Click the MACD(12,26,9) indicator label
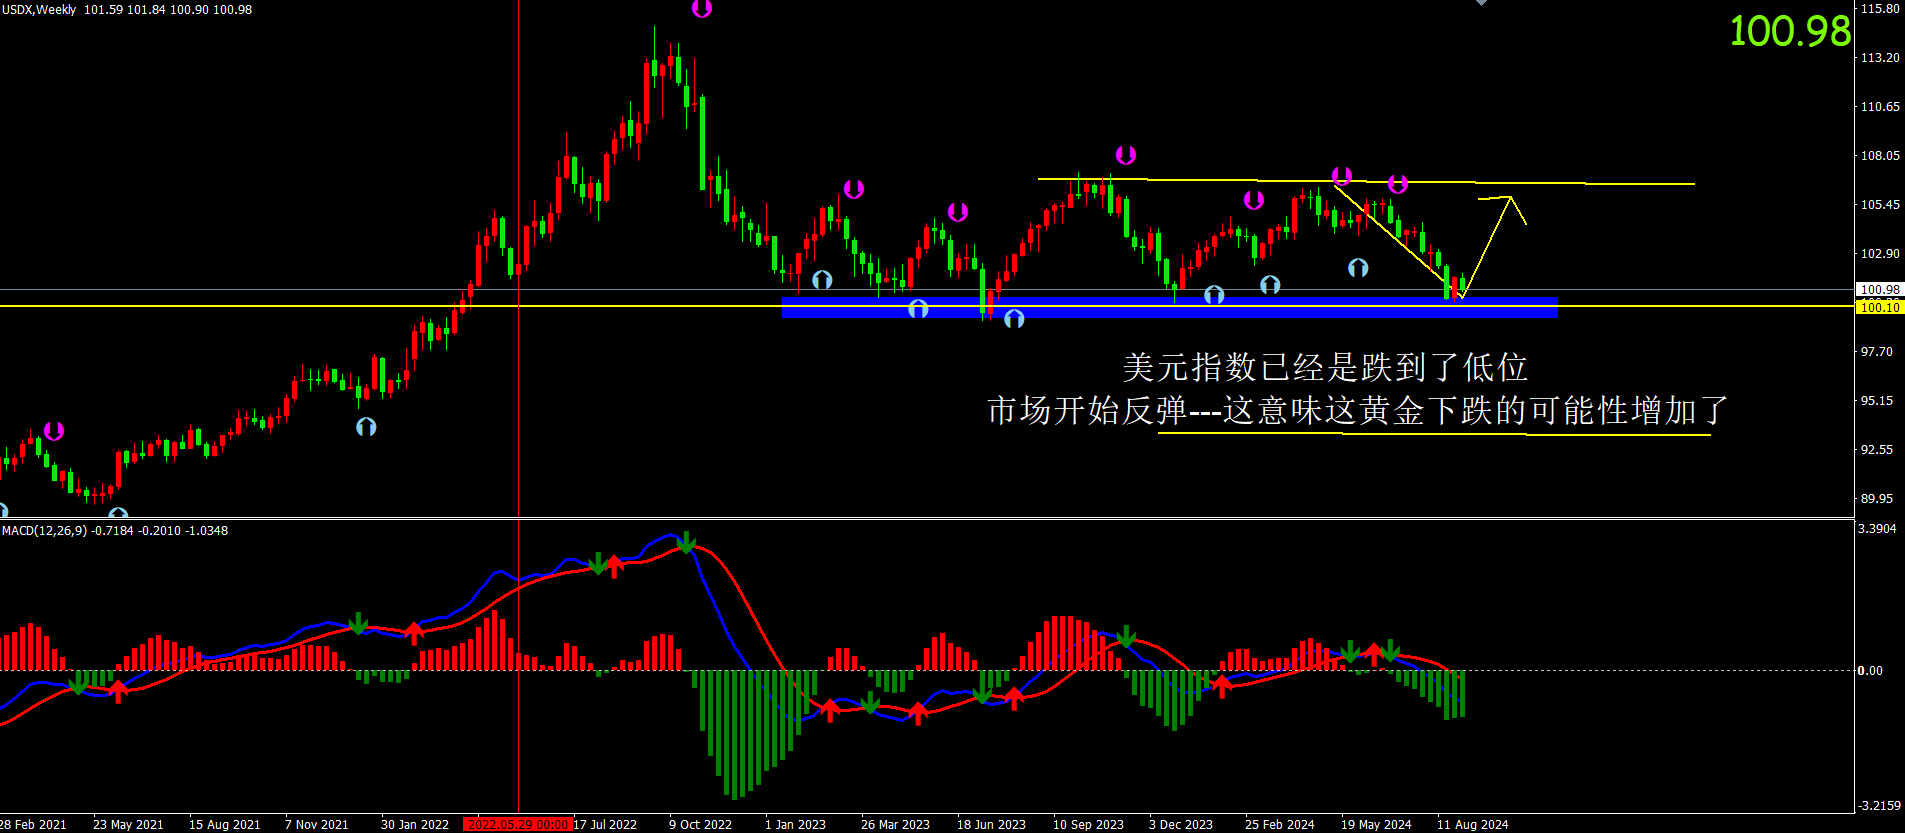The width and height of the screenshot is (1905, 833). click(x=114, y=531)
